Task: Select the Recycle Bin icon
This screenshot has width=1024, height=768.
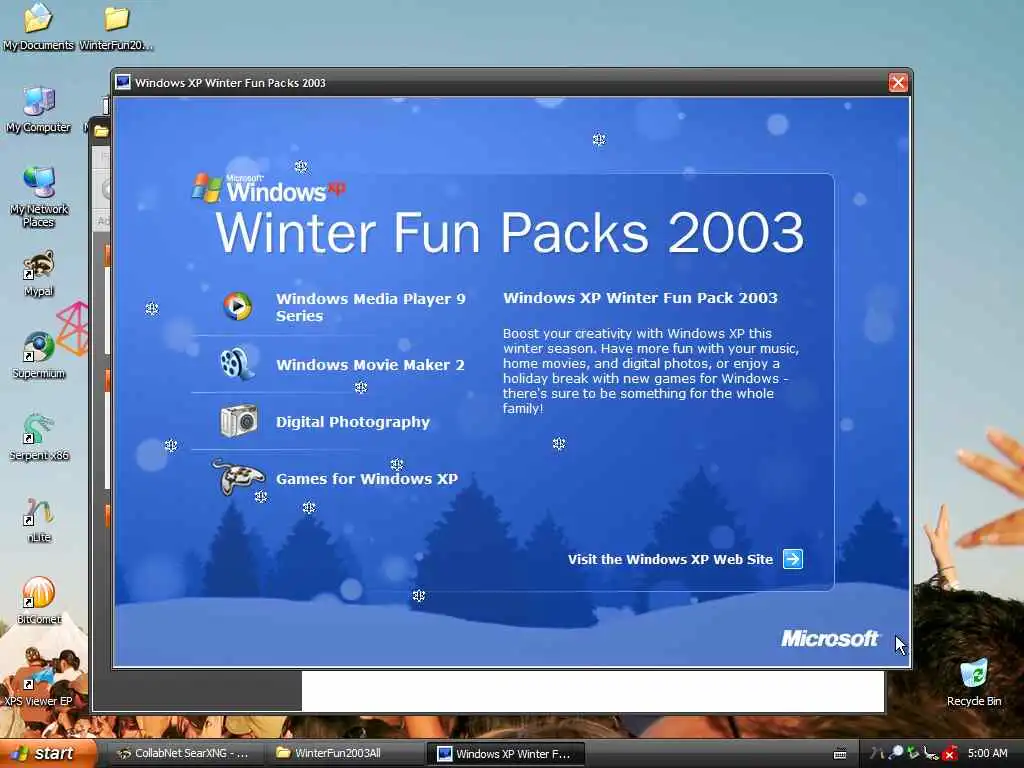Action: (974, 683)
